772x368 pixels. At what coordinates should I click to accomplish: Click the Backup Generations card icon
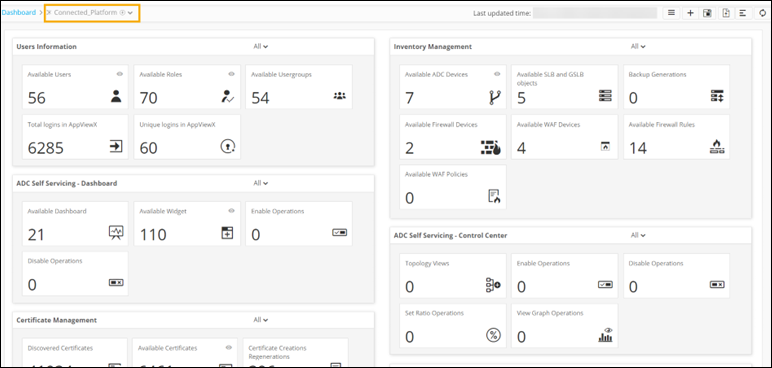click(717, 96)
